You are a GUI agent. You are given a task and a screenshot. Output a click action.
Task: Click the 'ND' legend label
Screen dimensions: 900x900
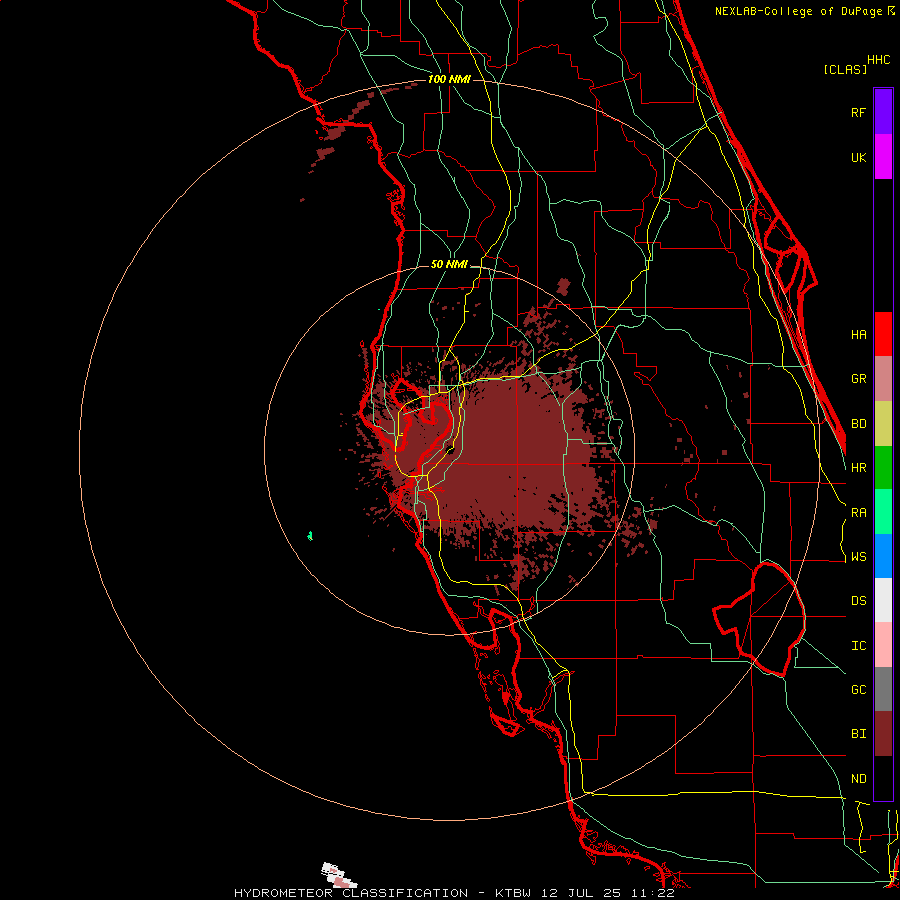coord(859,779)
